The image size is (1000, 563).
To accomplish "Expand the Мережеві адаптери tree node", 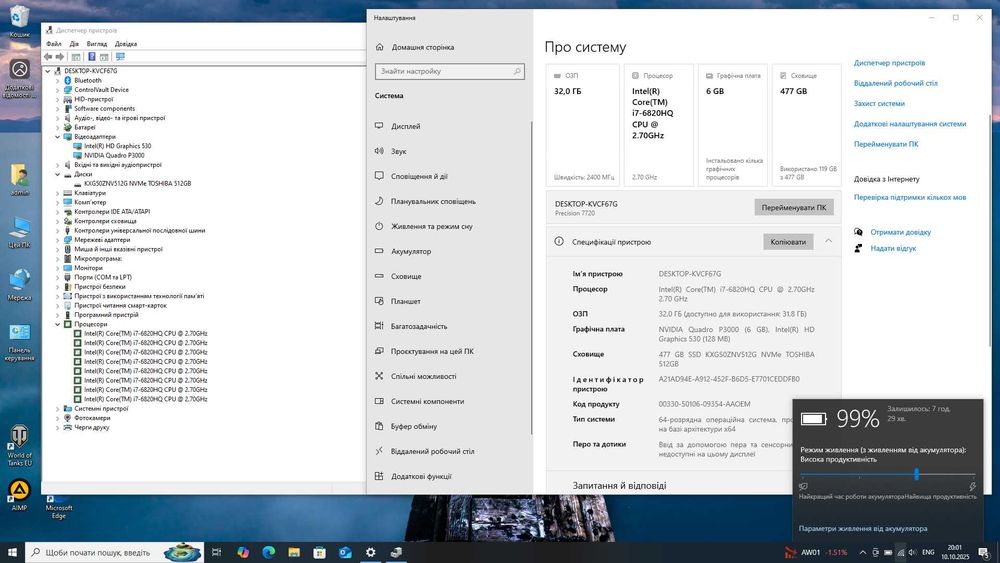I will click(x=57, y=240).
